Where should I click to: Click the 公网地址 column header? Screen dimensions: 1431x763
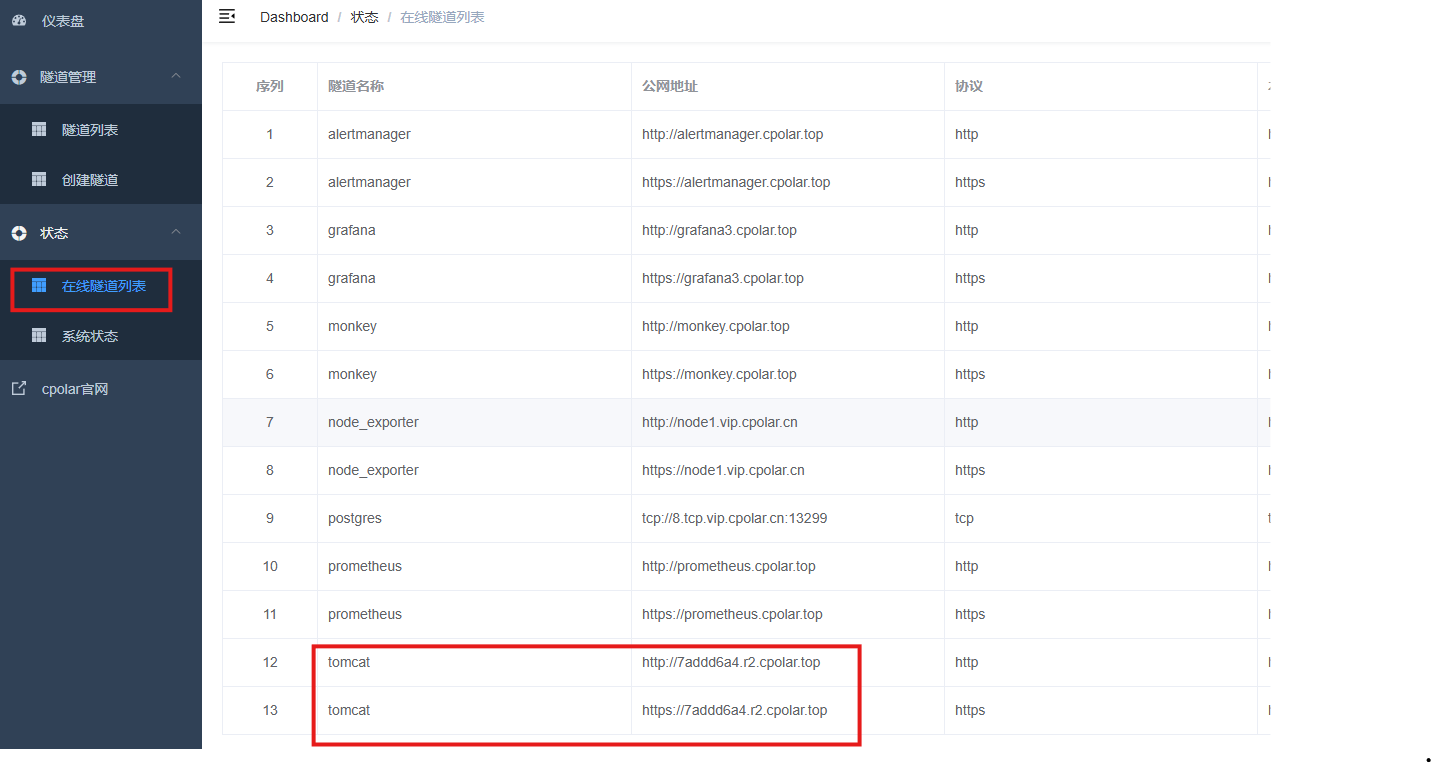coord(670,86)
